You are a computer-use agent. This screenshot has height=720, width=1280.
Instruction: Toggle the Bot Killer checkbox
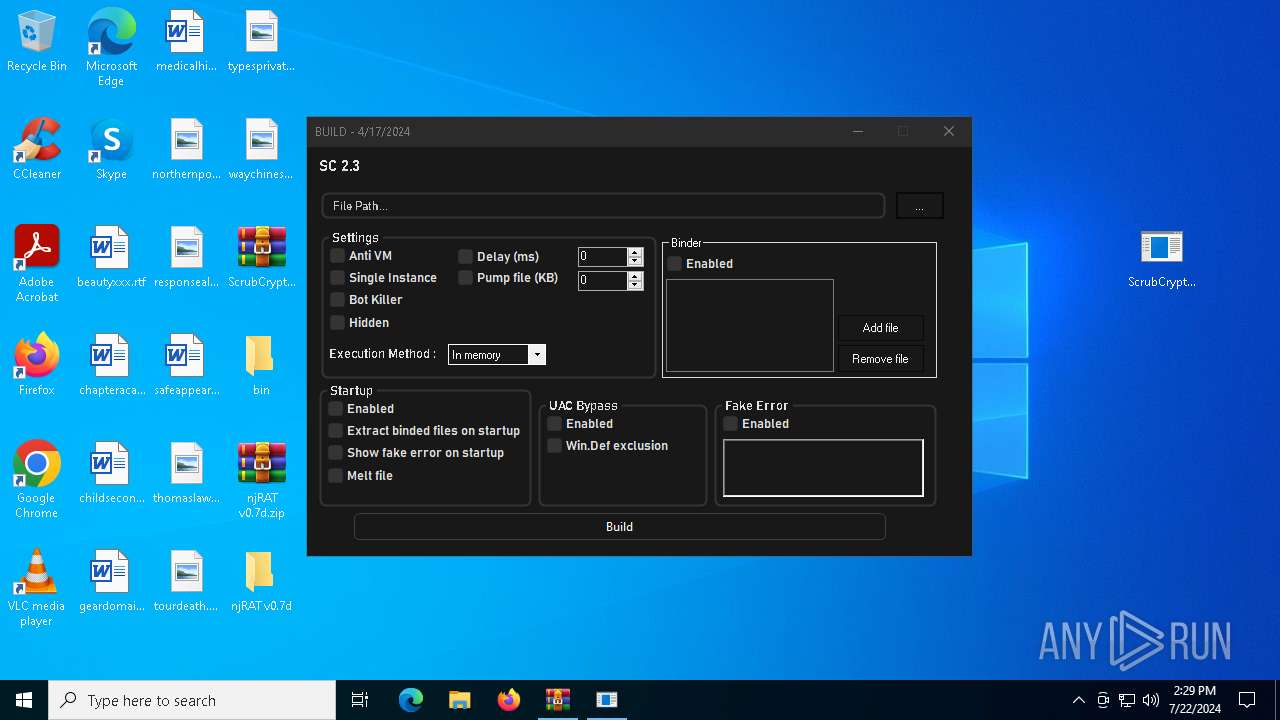[x=337, y=300]
